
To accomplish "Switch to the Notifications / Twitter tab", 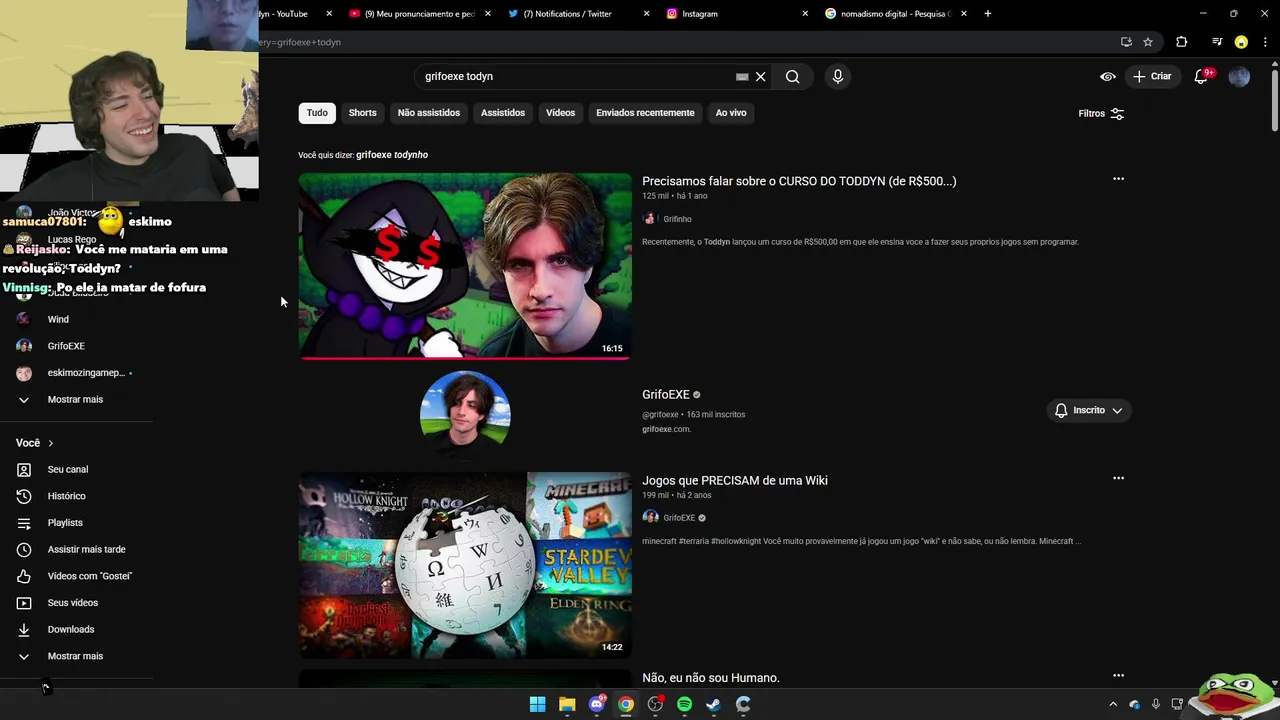I will (567, 14).
